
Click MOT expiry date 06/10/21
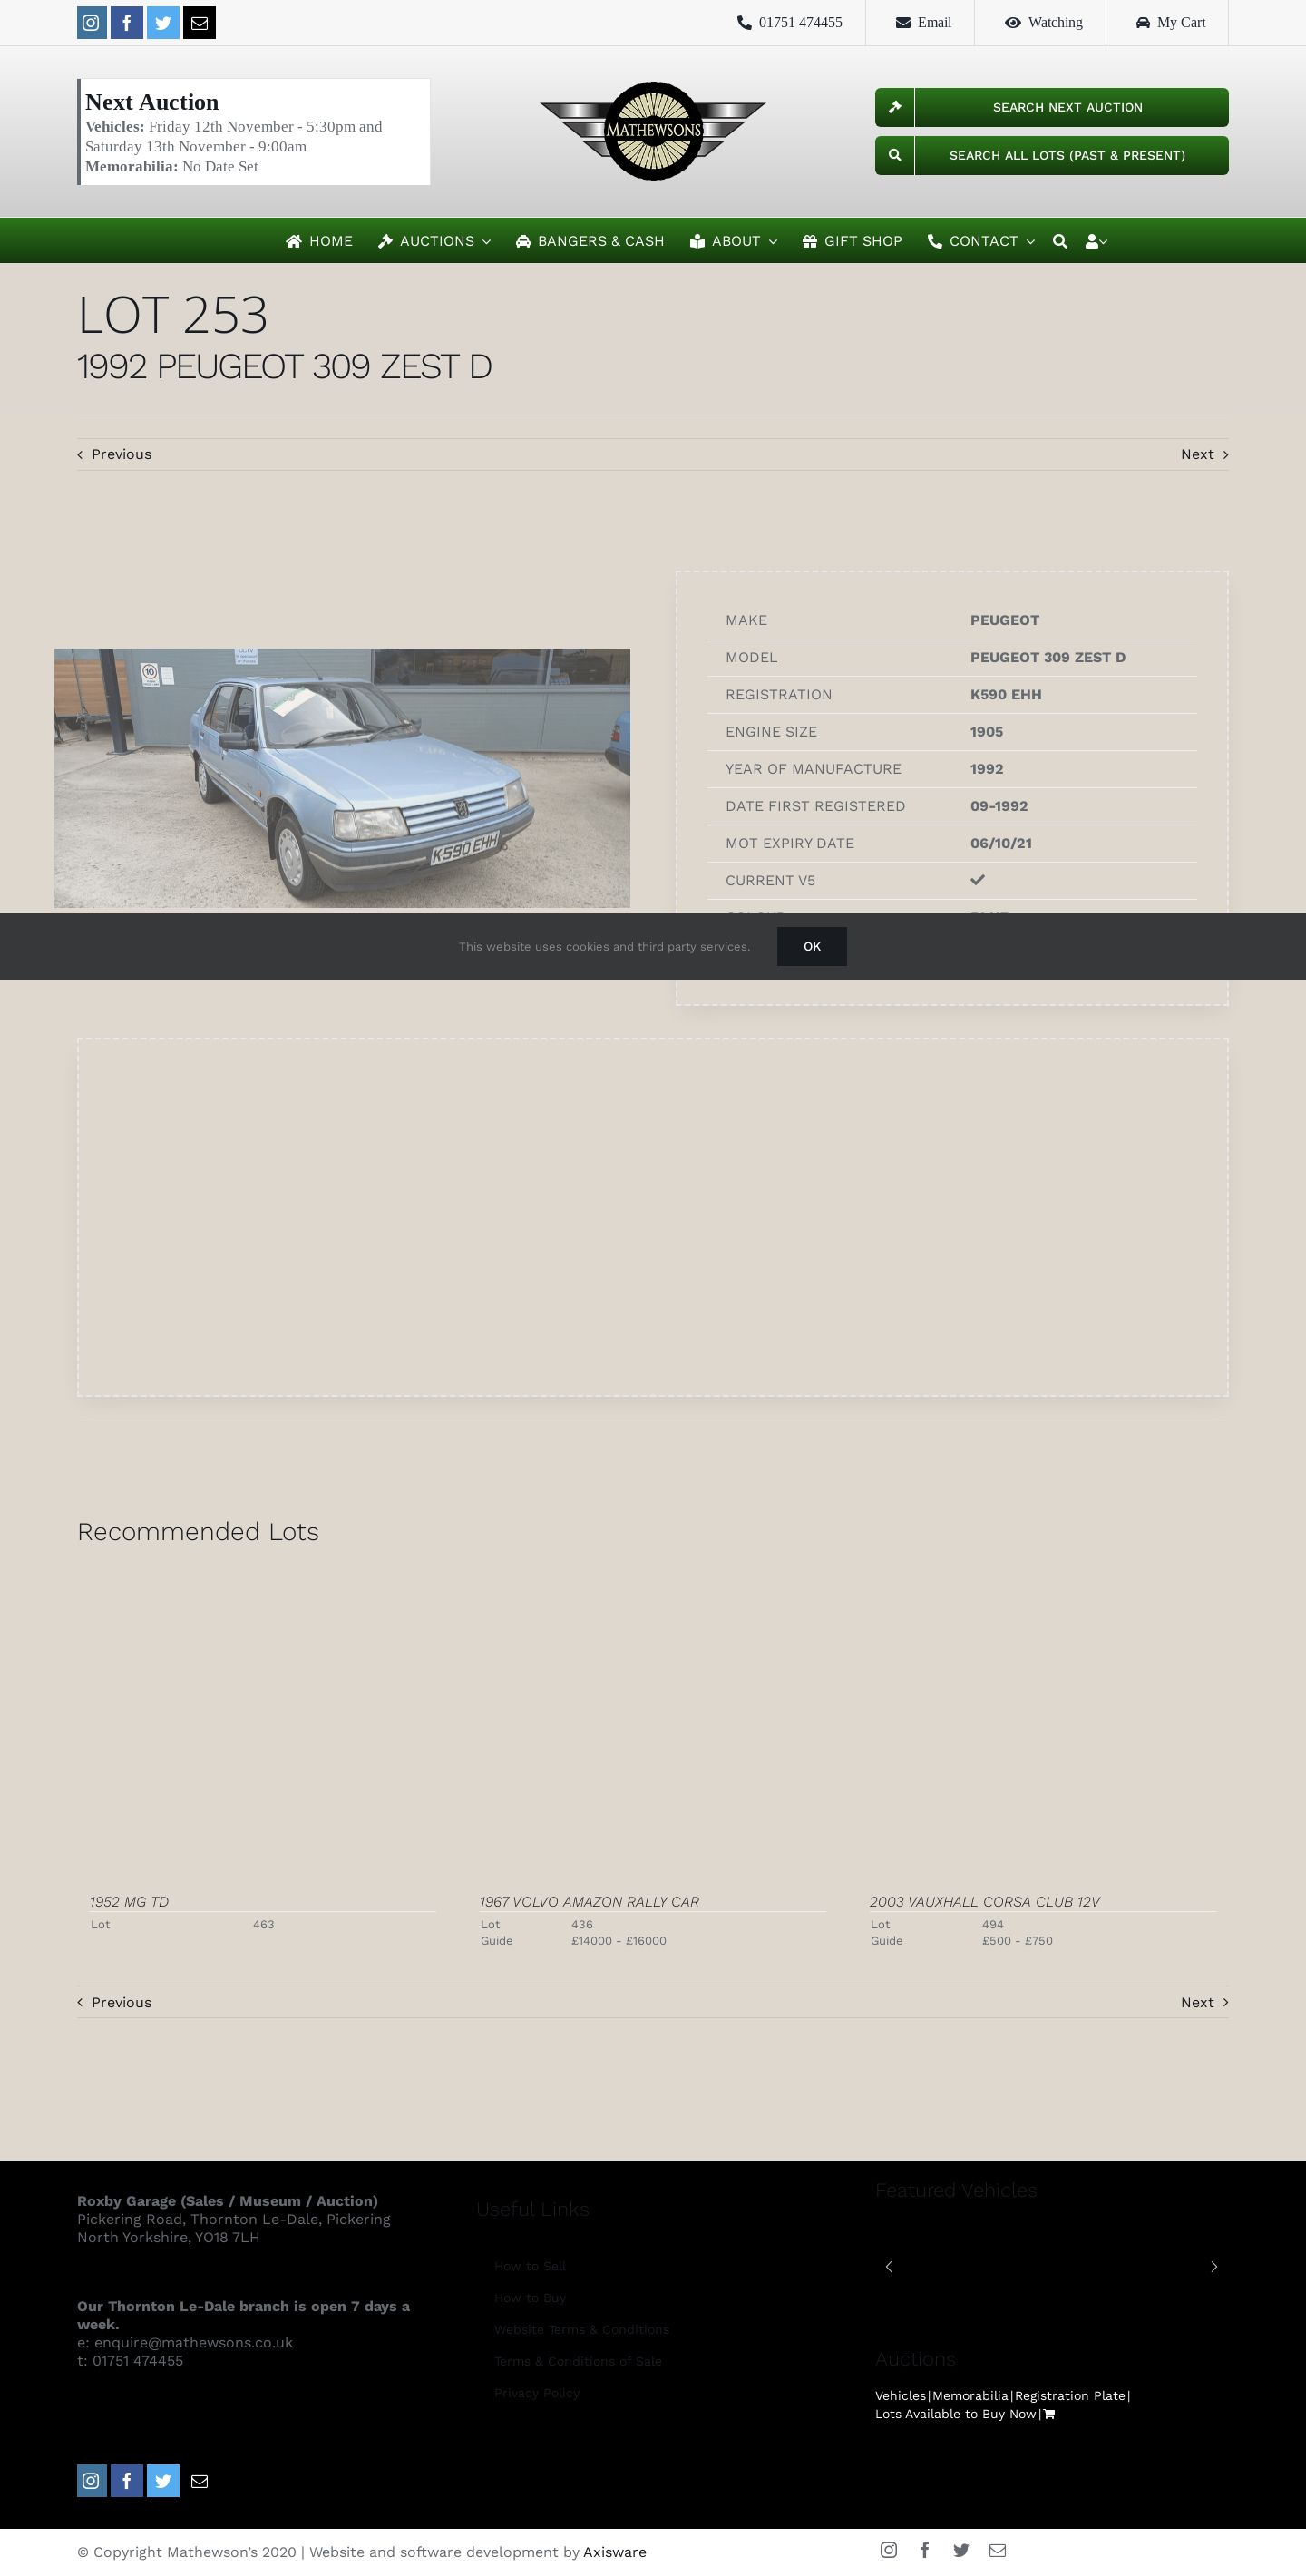1000,843
